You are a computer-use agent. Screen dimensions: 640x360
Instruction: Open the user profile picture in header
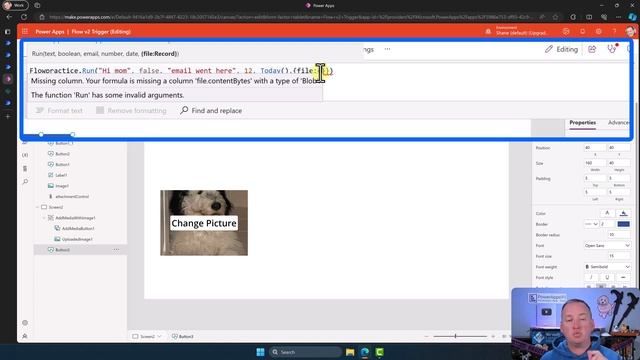pyautogui.click(x=630, y=31)
